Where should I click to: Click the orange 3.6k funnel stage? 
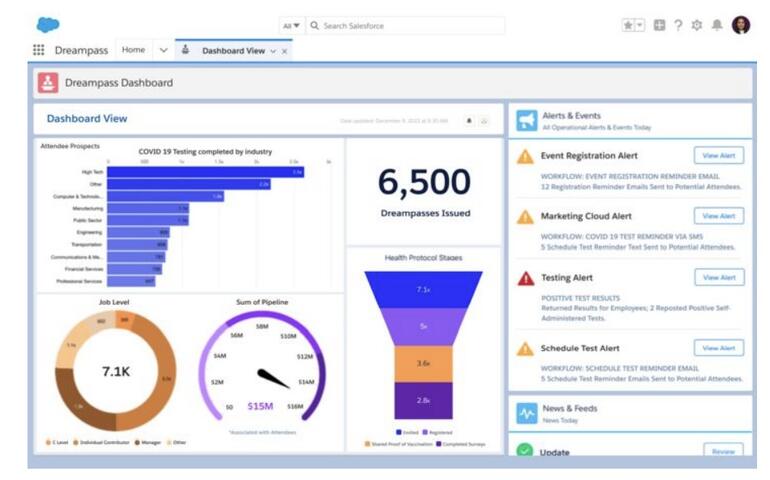[x=423, y=364]
